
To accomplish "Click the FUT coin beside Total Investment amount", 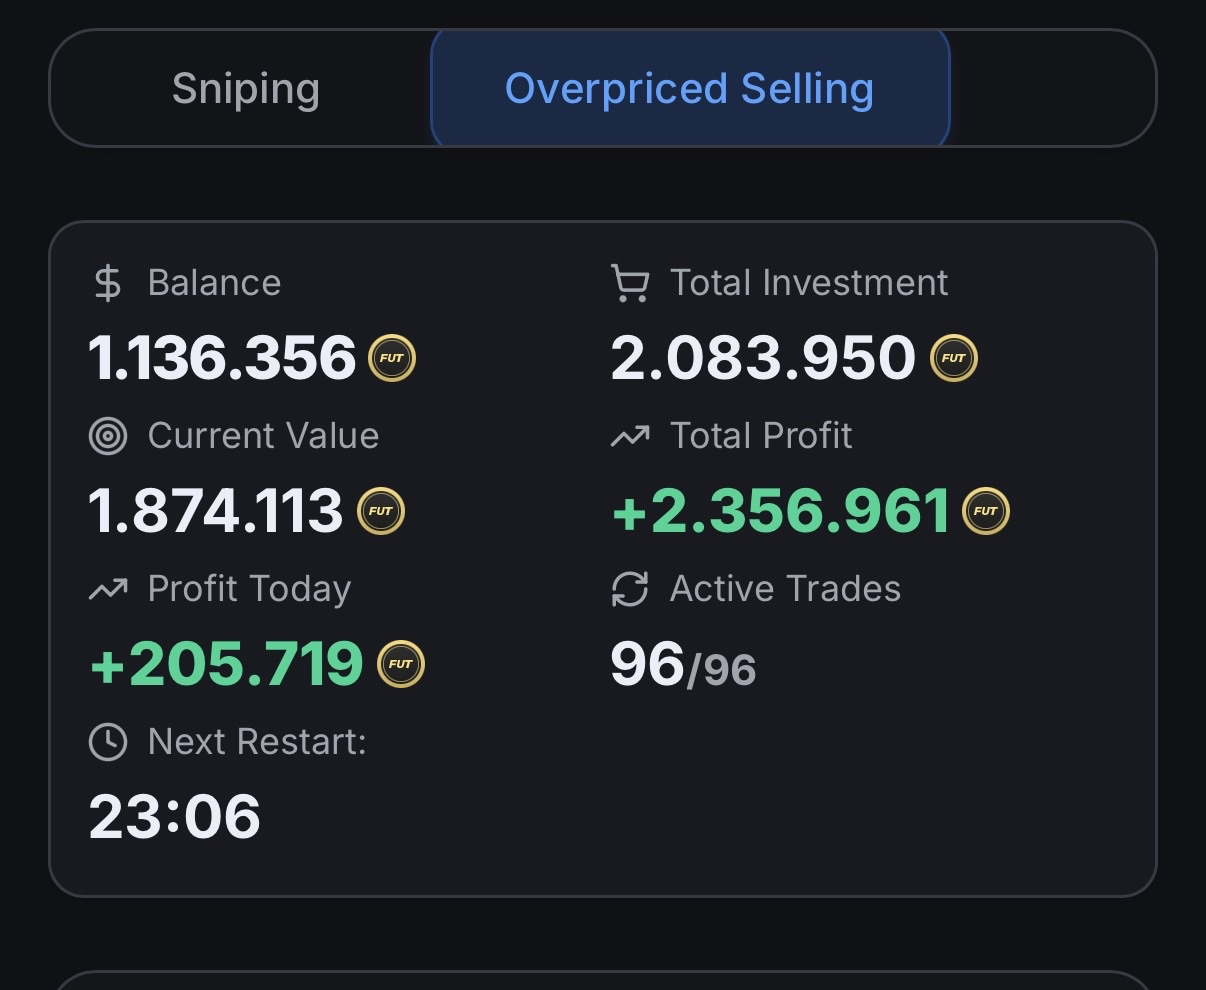I will pyautogui.click(x=954, y=358).
